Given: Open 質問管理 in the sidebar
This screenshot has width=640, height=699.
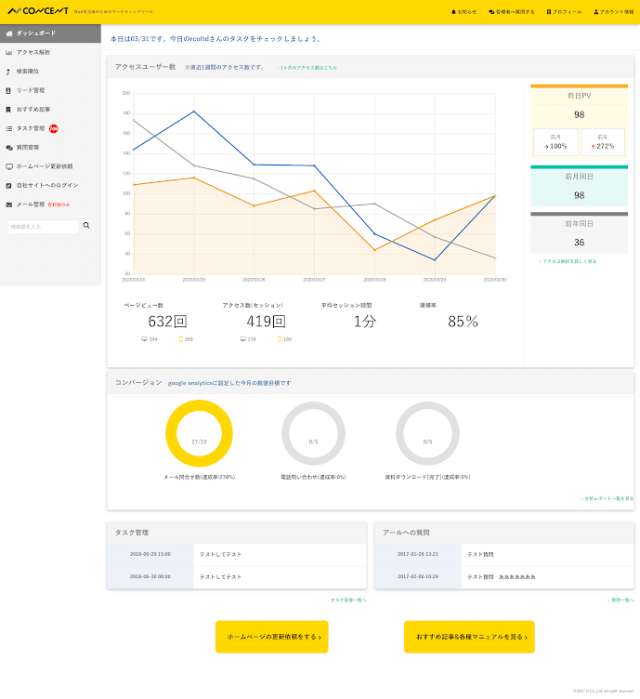Looking at the screenshot, I should [x=50, y=148].
